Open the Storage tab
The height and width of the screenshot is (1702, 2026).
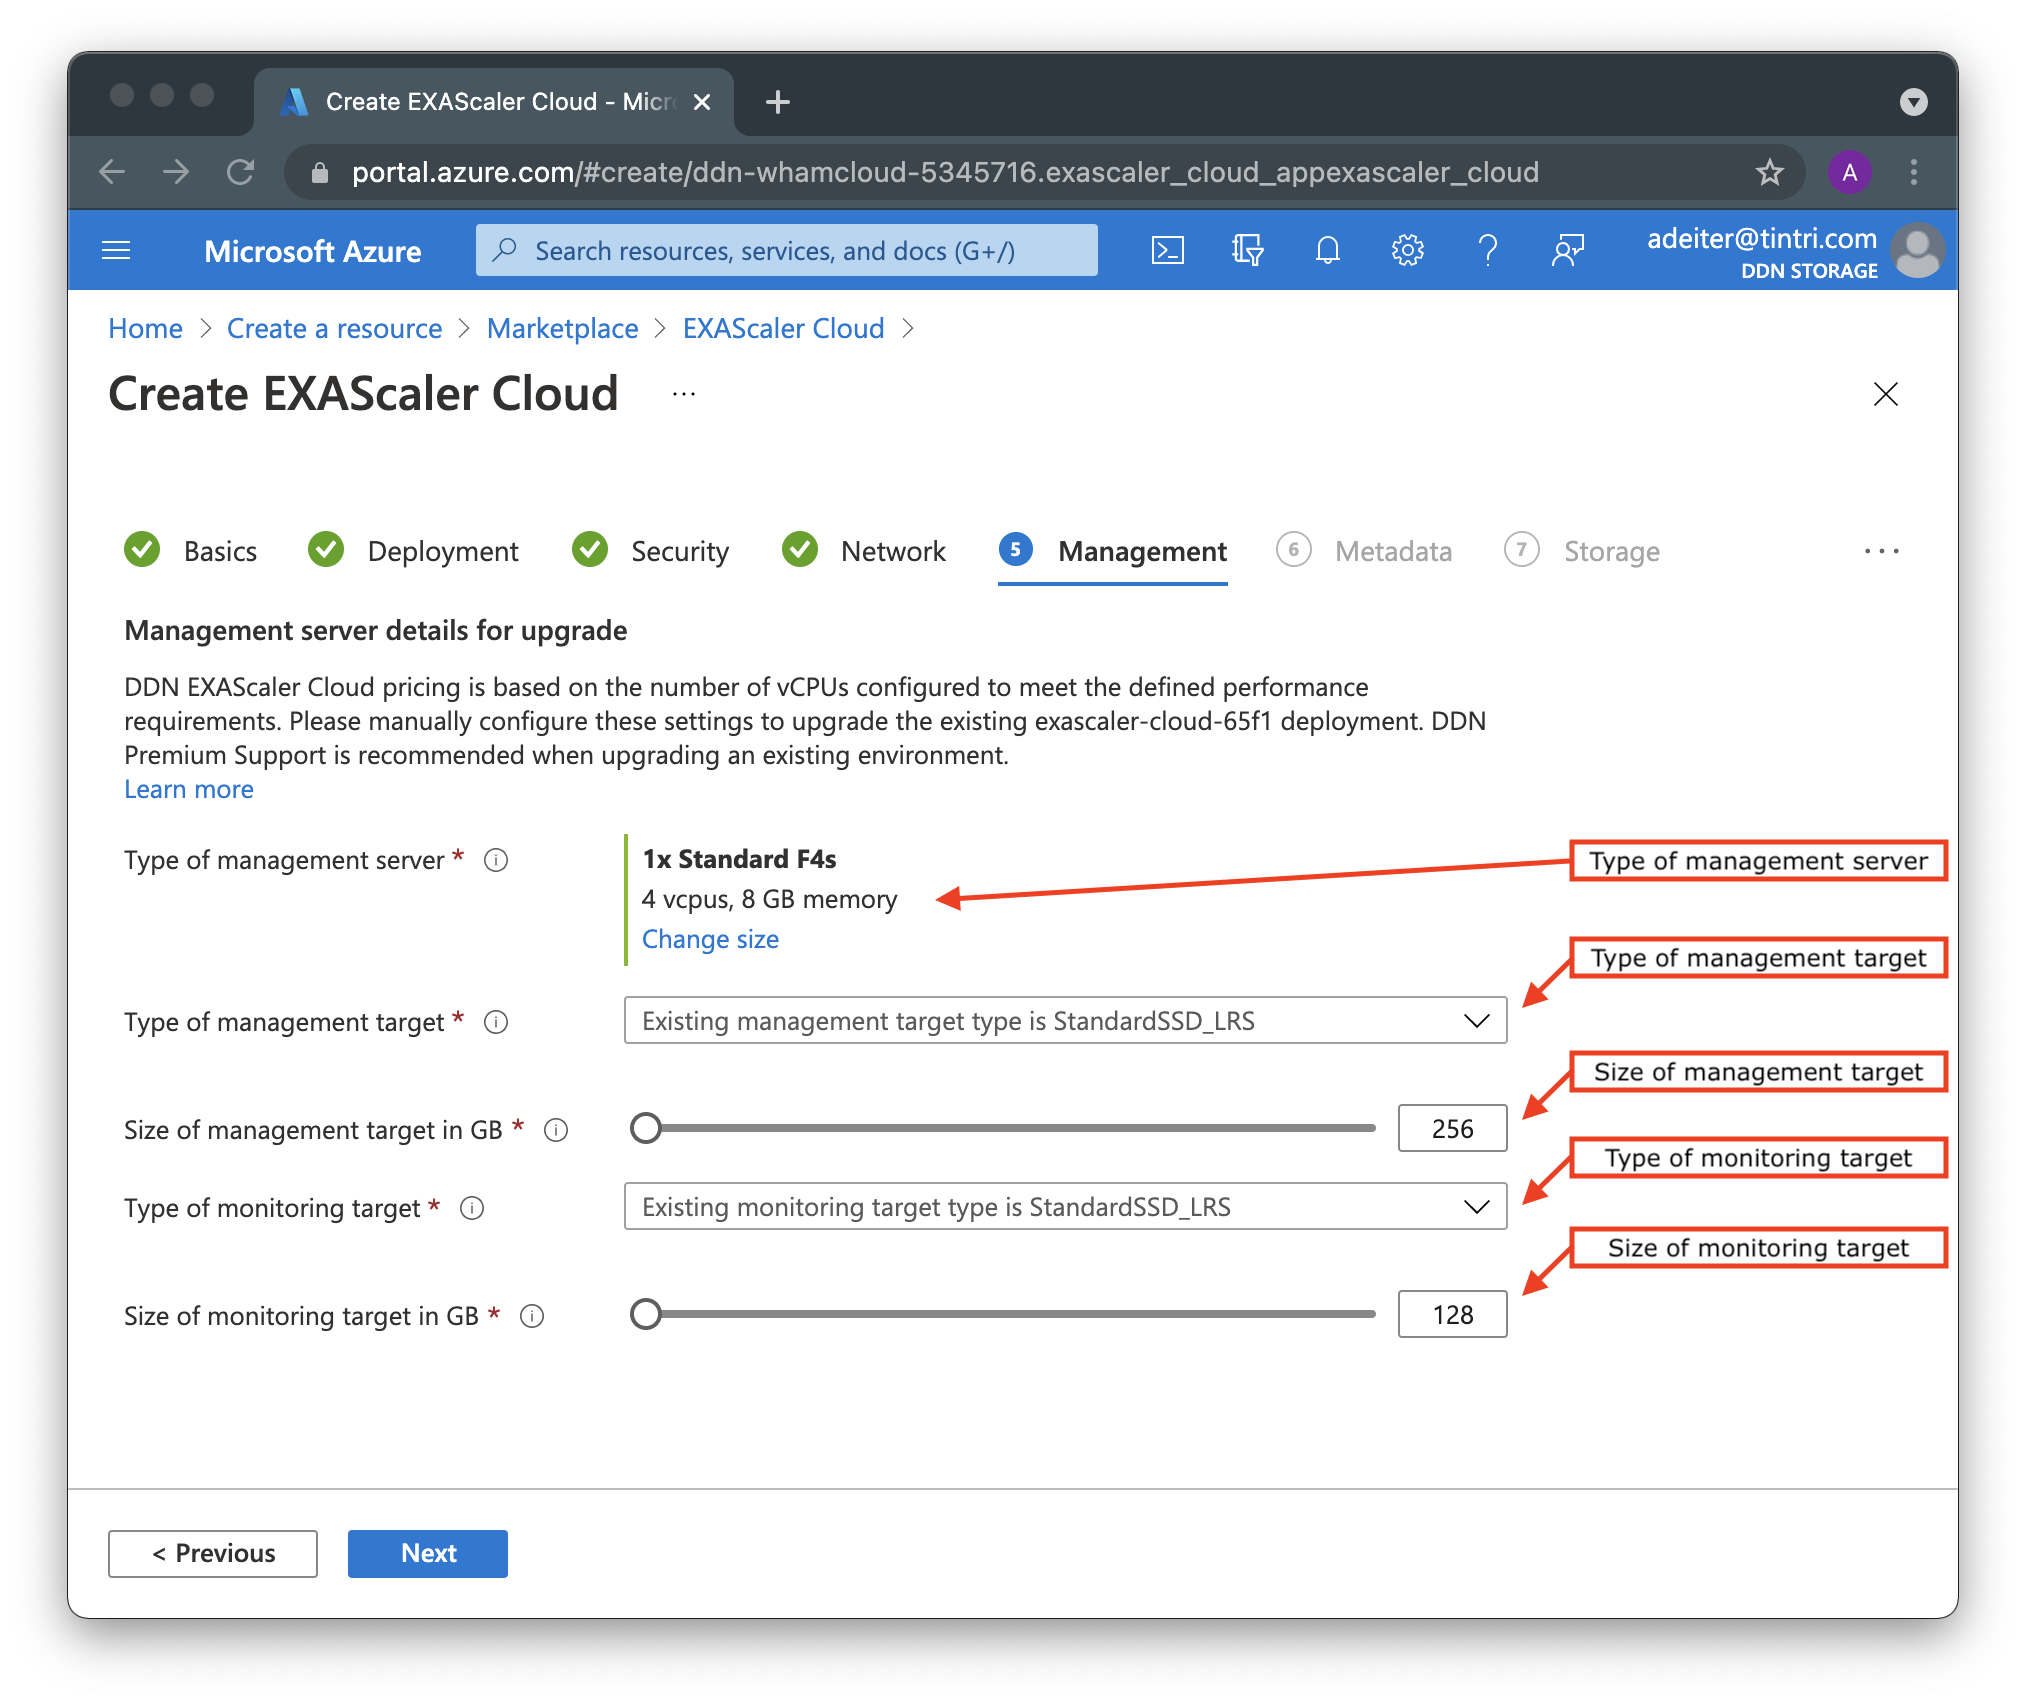click(1583, 551)
